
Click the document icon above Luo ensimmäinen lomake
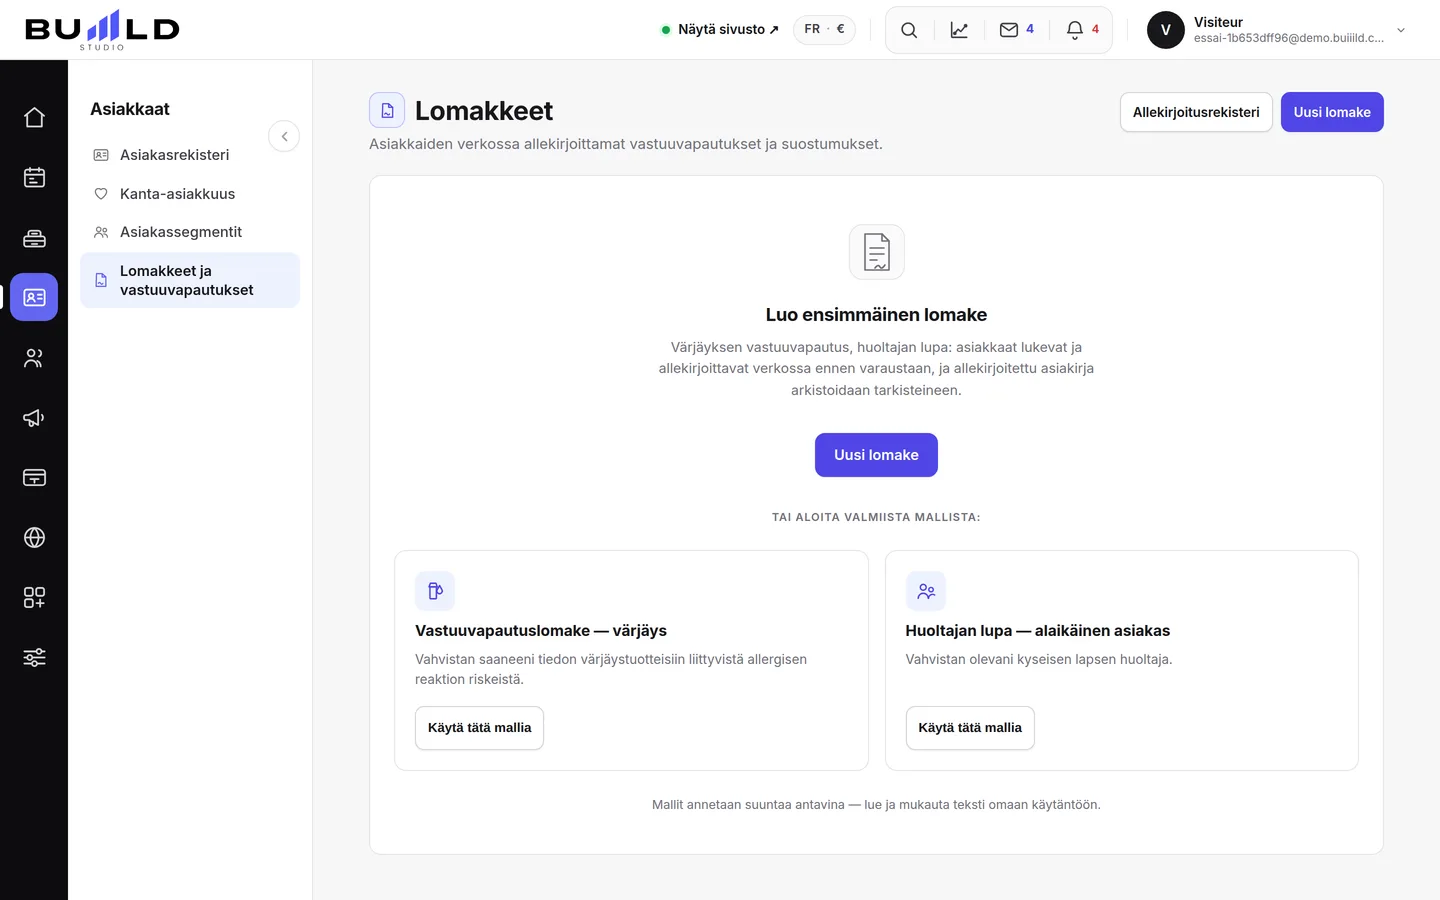[x=877, y=252]
